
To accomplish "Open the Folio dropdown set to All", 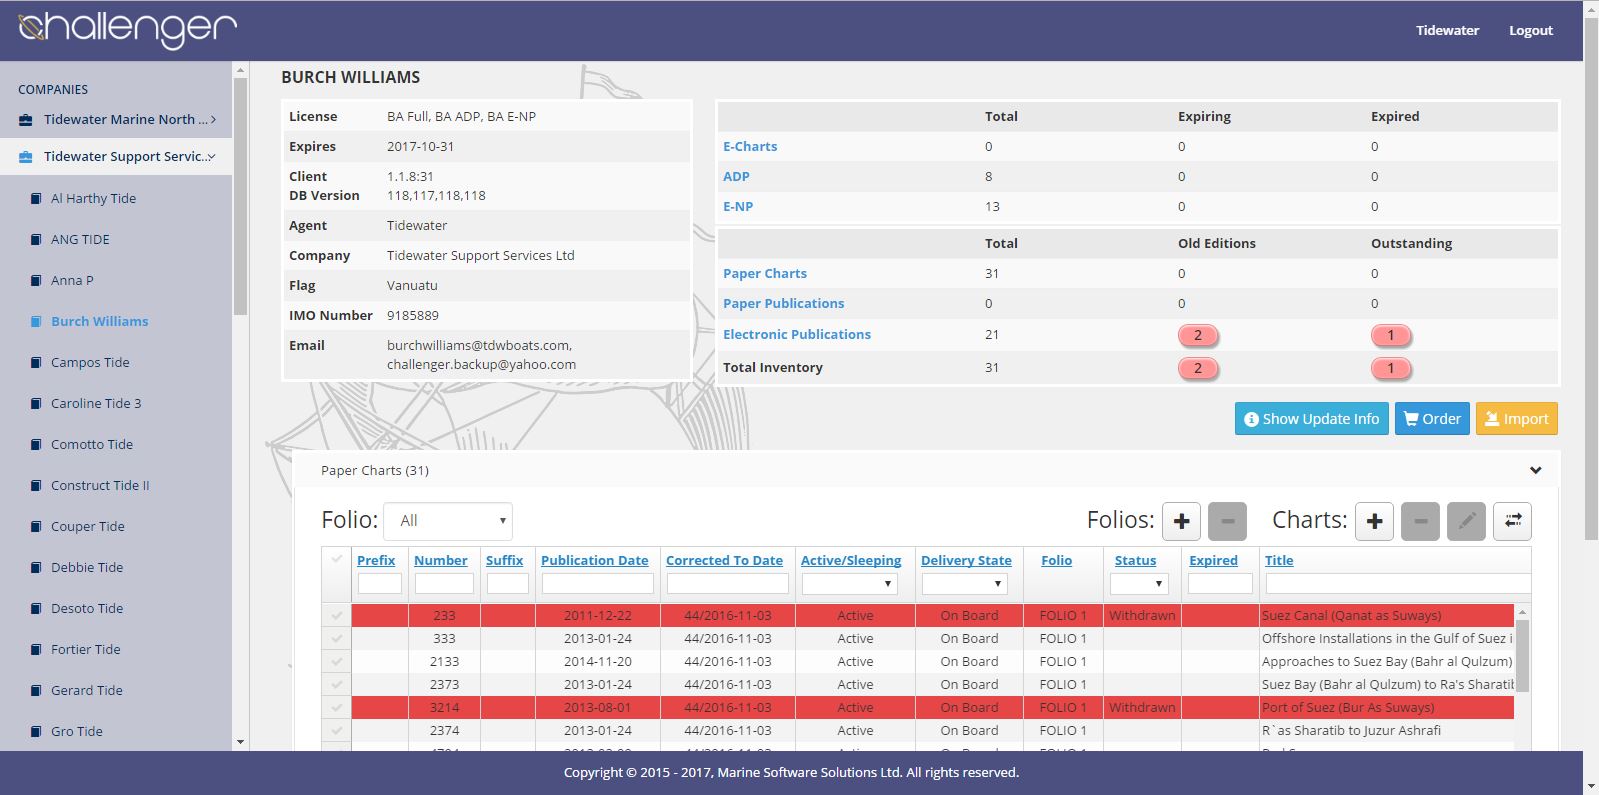I will 448,521.
